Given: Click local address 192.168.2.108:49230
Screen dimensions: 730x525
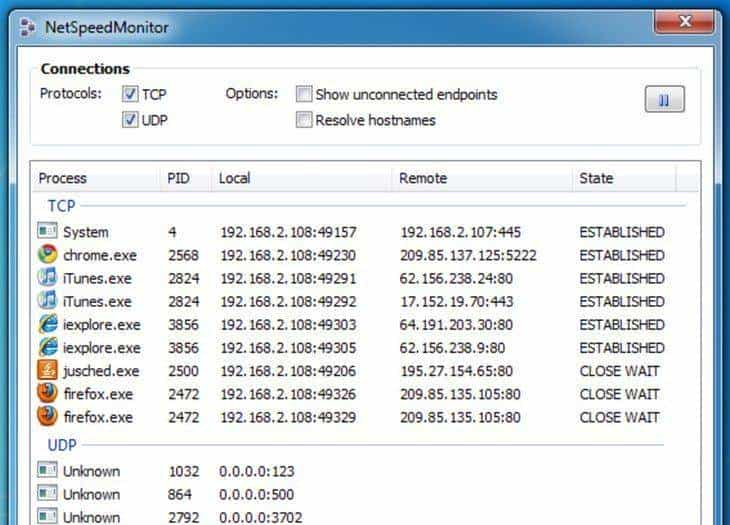Looking at the screenshot, I should pos(288,256).
